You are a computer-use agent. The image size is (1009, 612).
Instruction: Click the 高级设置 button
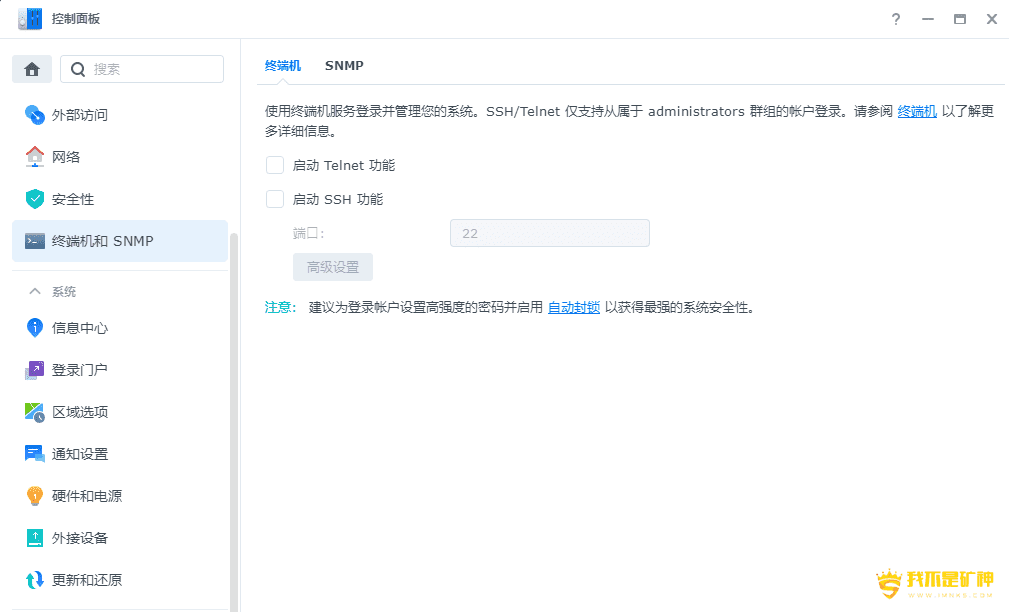point(332,266)
